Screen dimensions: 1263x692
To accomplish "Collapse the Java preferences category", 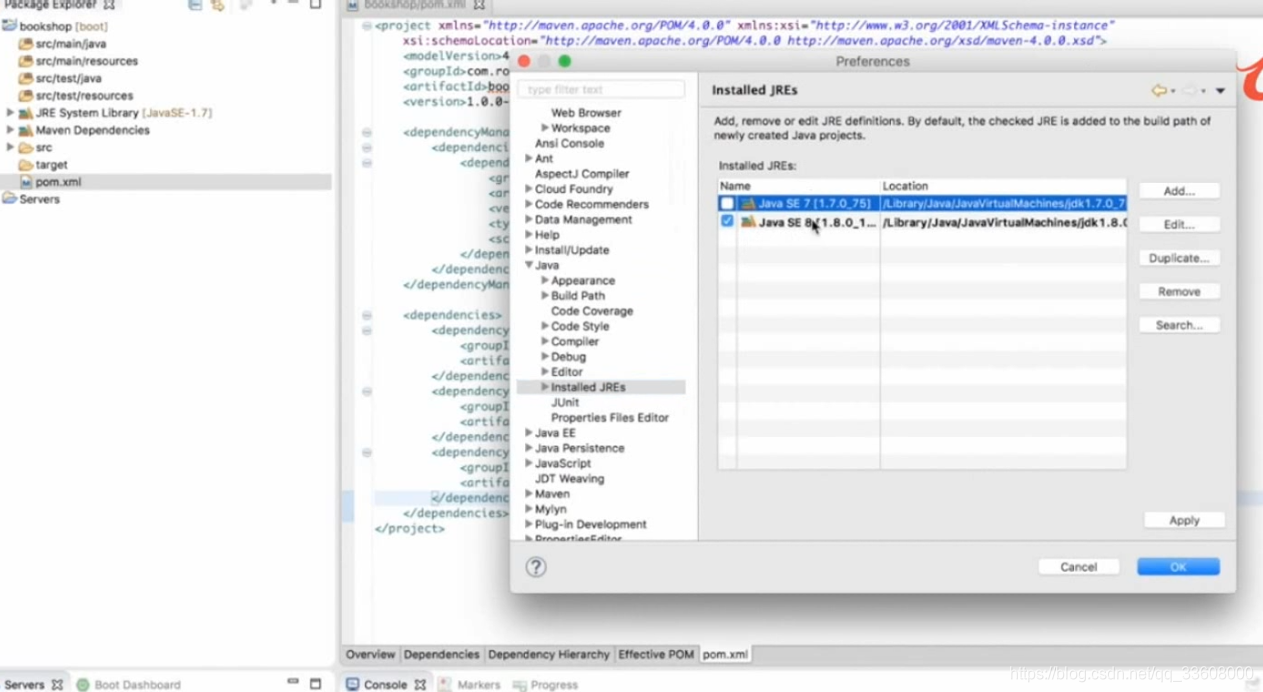I will pyautogui.click(x=529, y=265).
